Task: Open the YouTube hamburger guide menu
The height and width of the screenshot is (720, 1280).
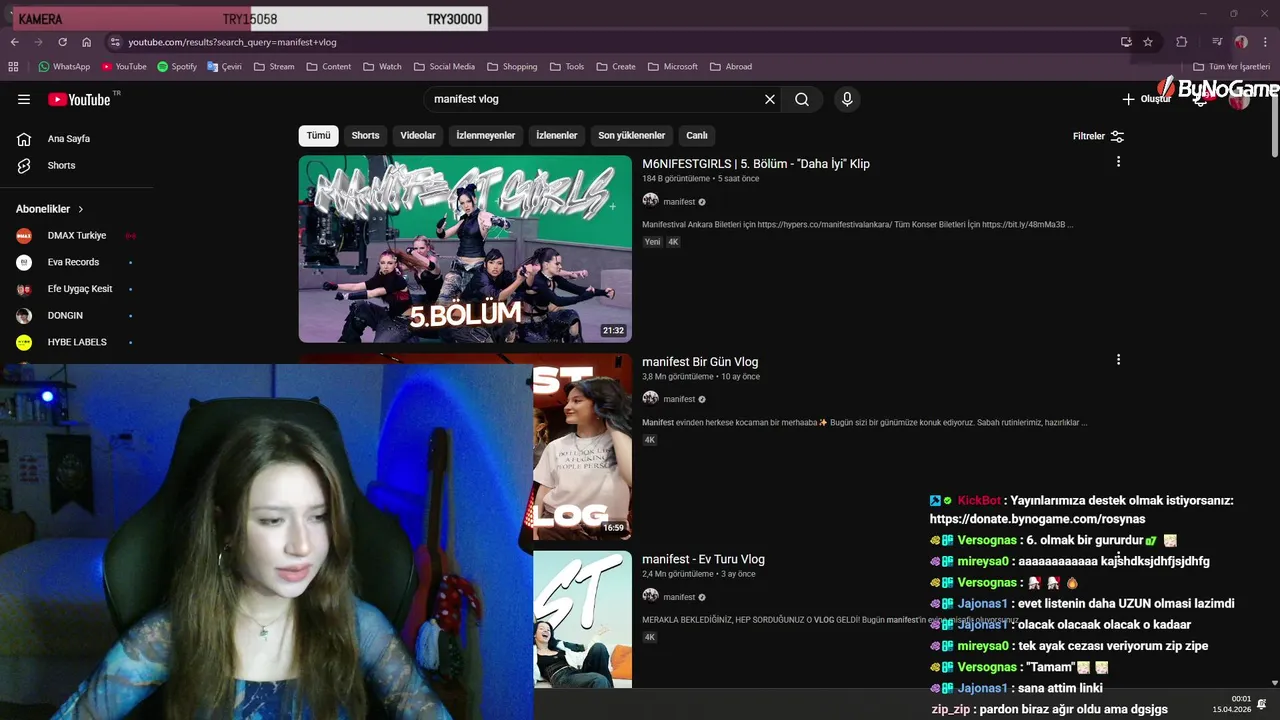Action: pyautogui.click(x=24, y=99)
